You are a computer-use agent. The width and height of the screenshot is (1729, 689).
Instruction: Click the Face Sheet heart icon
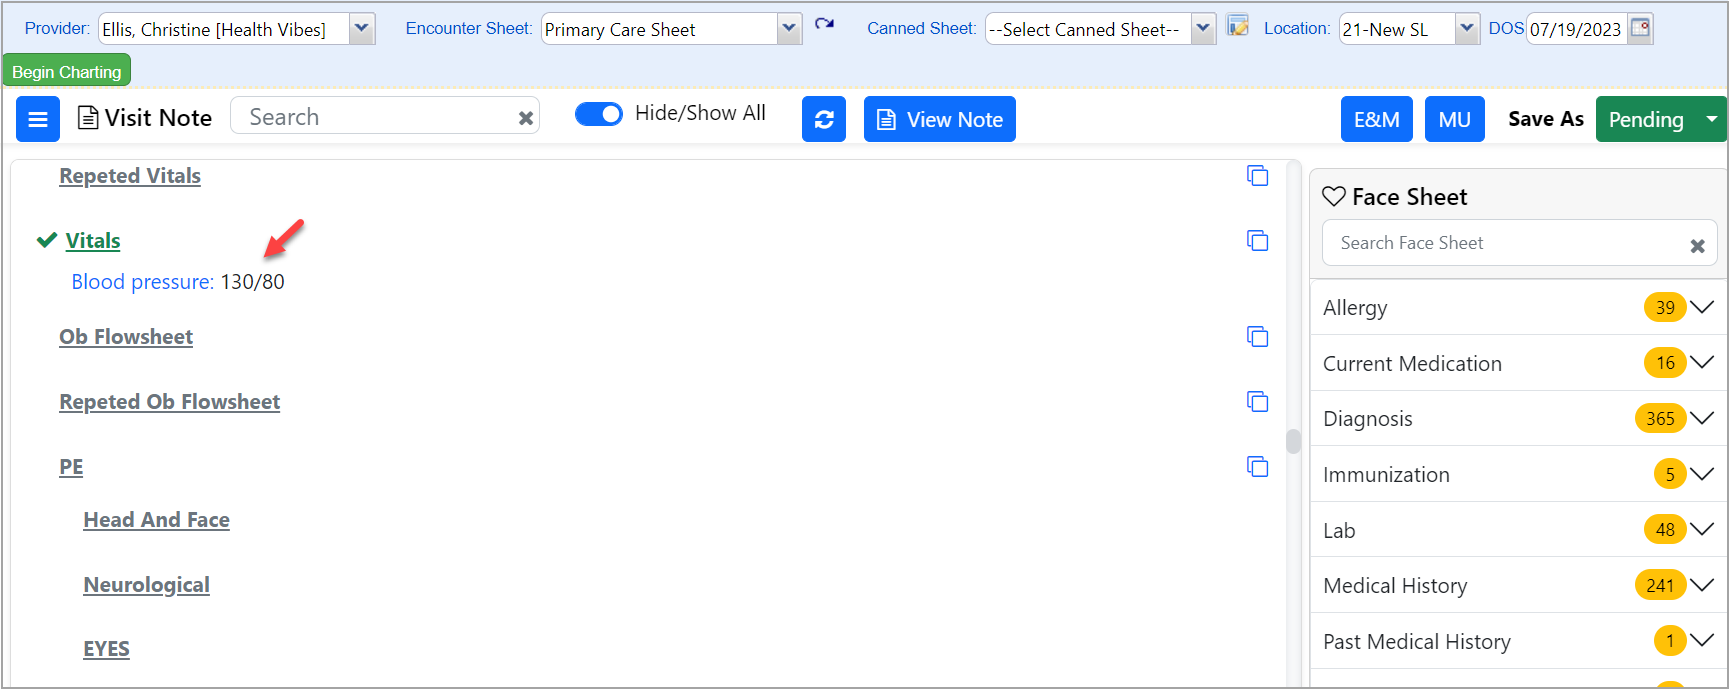(x=1334, y=196)
